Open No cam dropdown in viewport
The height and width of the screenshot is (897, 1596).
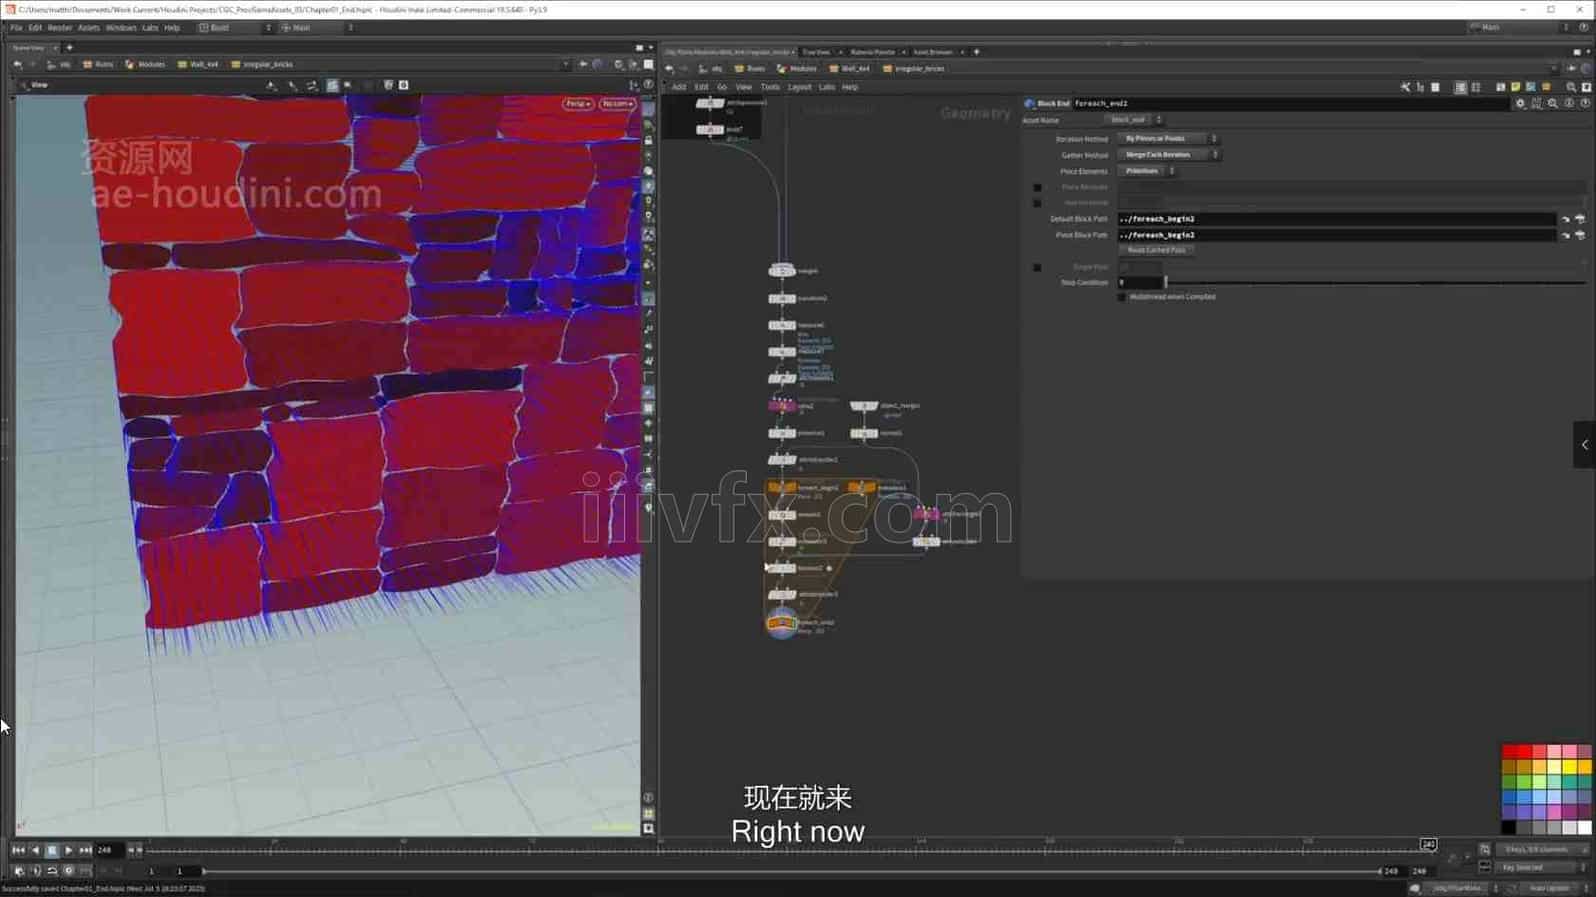[617, 104]
